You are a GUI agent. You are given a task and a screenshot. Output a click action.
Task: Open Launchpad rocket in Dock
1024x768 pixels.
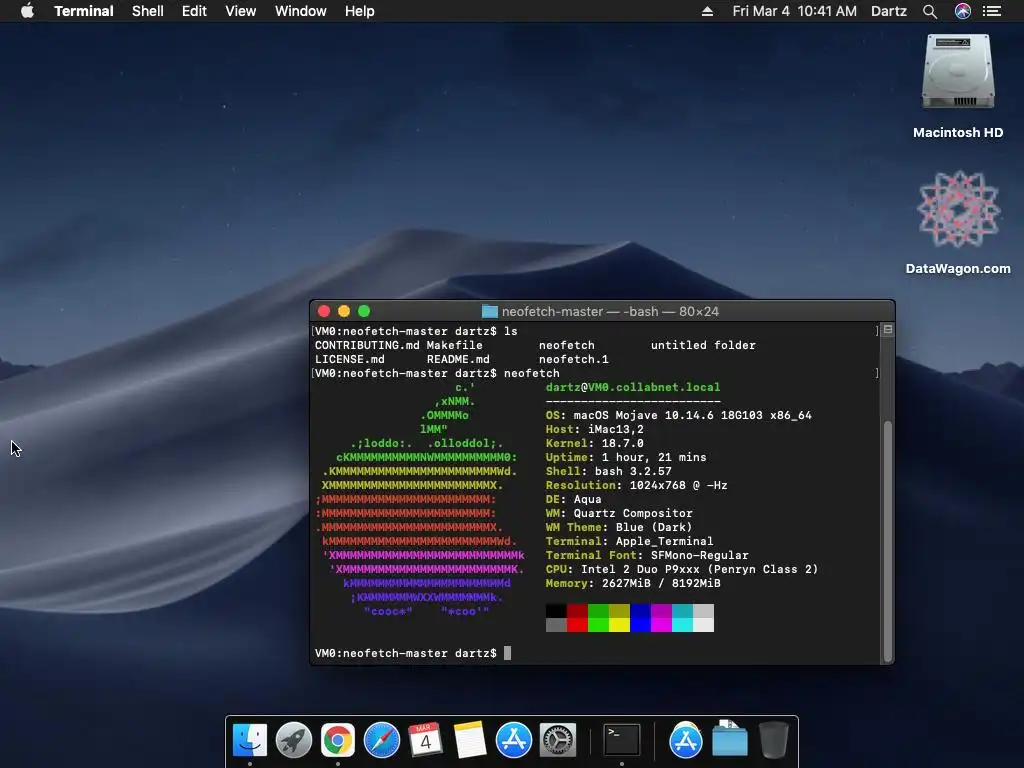(293, 740)
